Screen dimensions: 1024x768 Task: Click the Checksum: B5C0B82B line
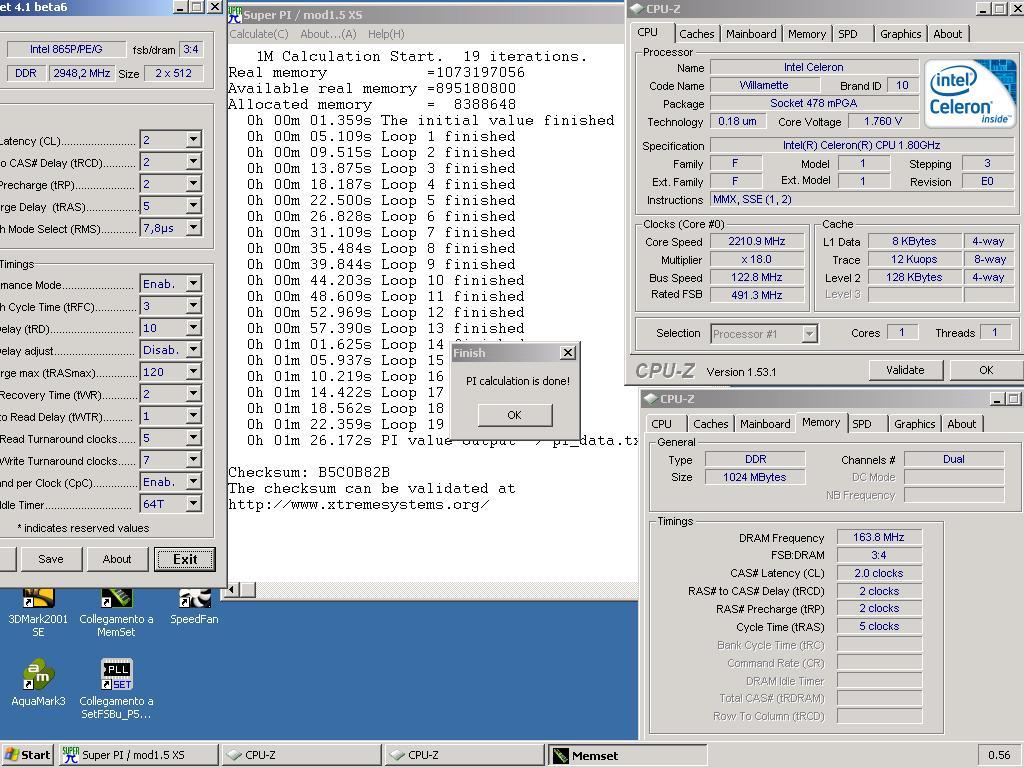[309, 472]
